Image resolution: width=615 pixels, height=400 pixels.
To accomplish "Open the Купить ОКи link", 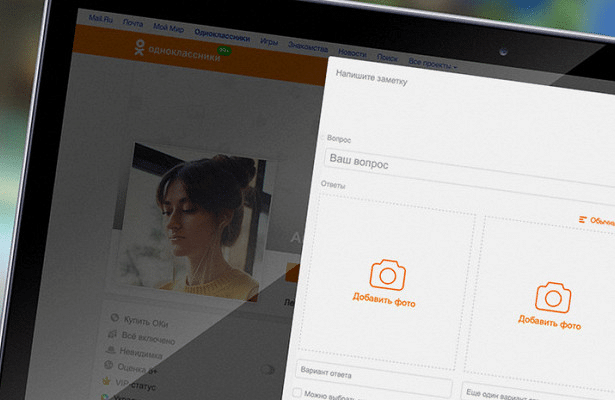I will [146, 322].
